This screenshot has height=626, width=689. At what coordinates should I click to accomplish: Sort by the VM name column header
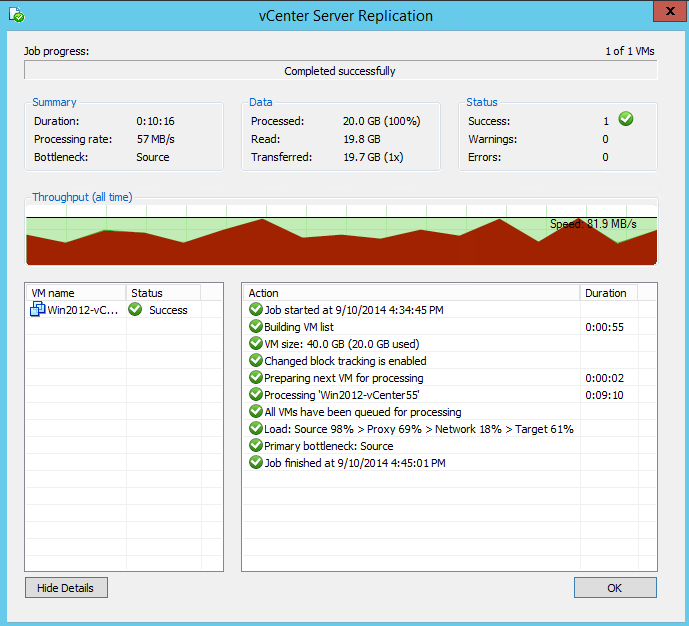click(76, 293)
